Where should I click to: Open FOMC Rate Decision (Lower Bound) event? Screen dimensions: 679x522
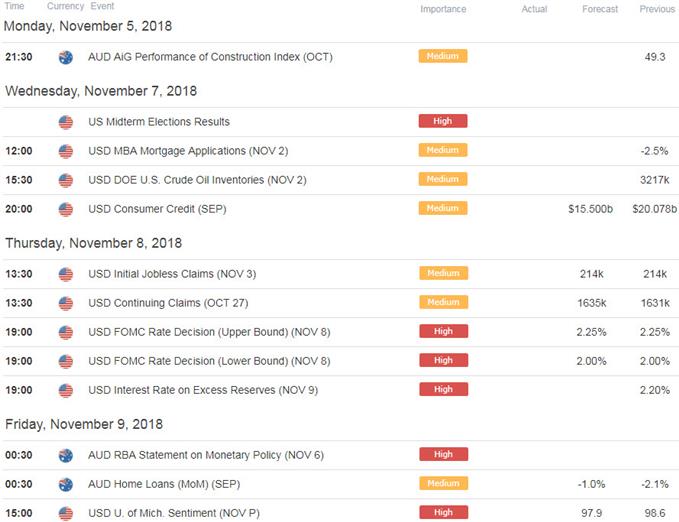pyautogui.click(x=209, y=361)
